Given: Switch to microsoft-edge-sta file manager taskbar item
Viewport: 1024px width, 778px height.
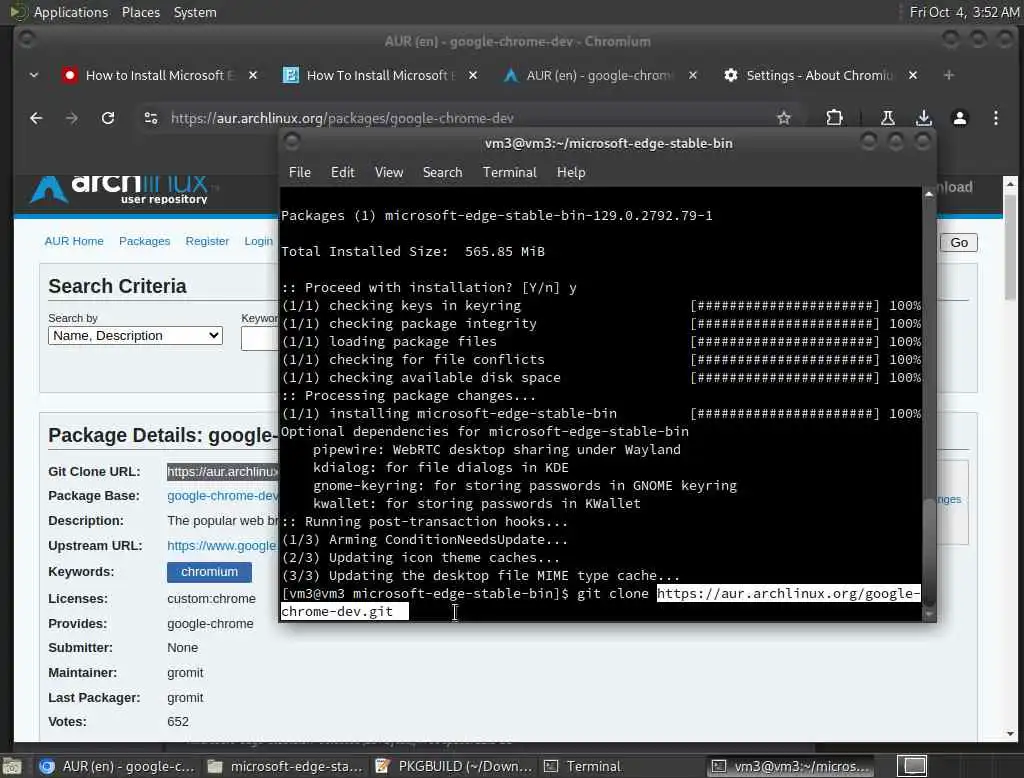Looking at the screenshot, I should point(285,766).
